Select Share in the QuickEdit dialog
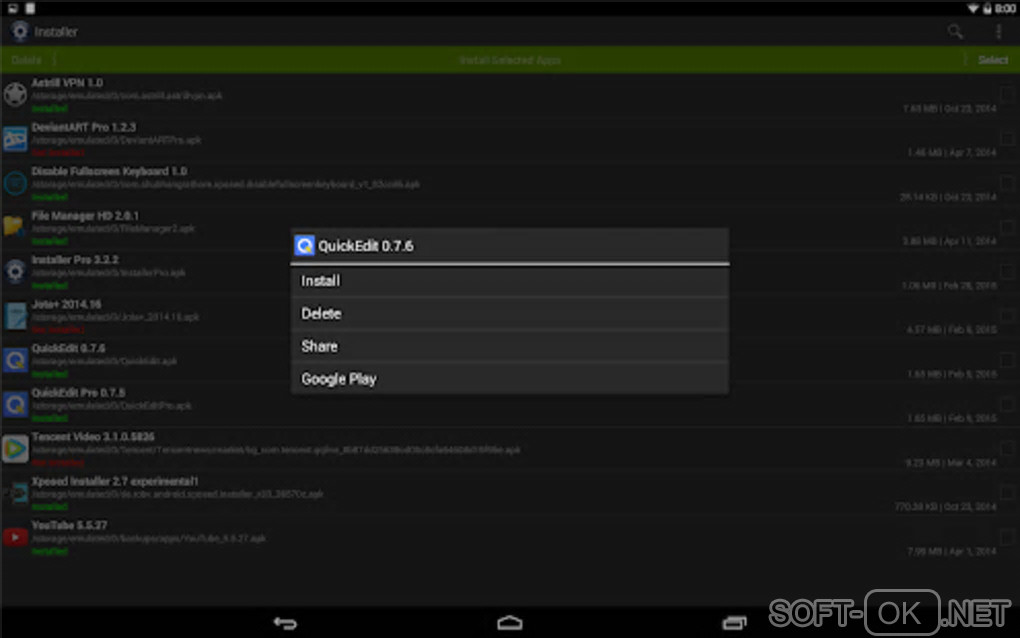 click(509, 346)
